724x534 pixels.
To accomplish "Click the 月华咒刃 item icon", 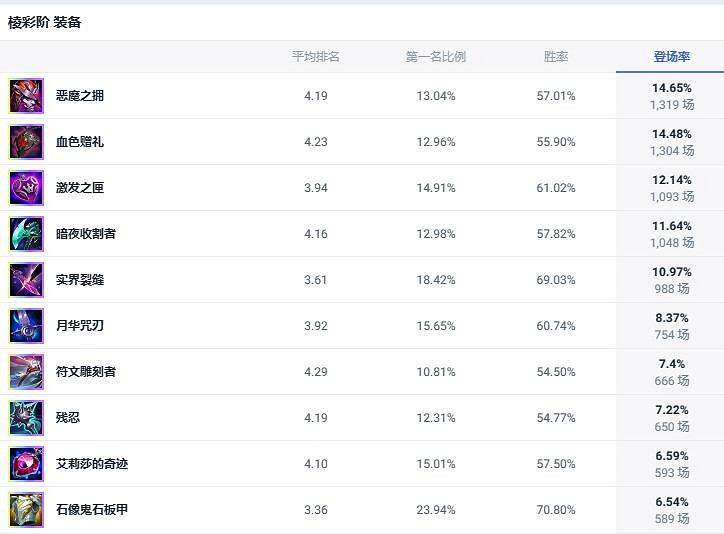I will pos(26,326).
